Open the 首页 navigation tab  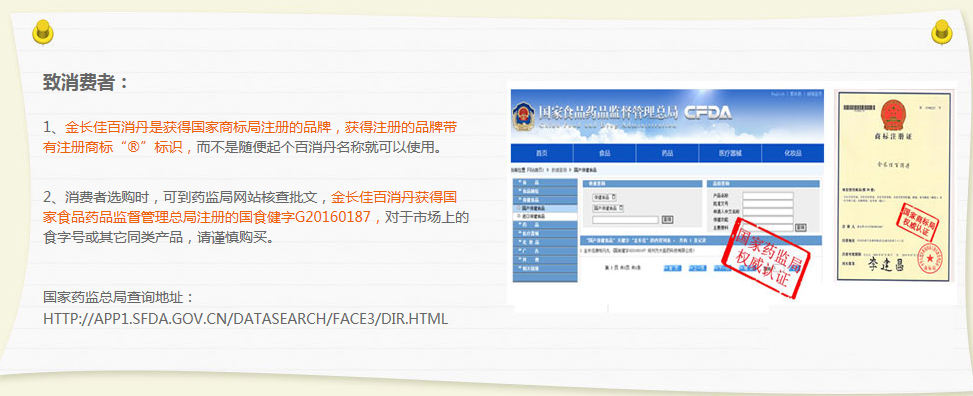coord(541,153)
